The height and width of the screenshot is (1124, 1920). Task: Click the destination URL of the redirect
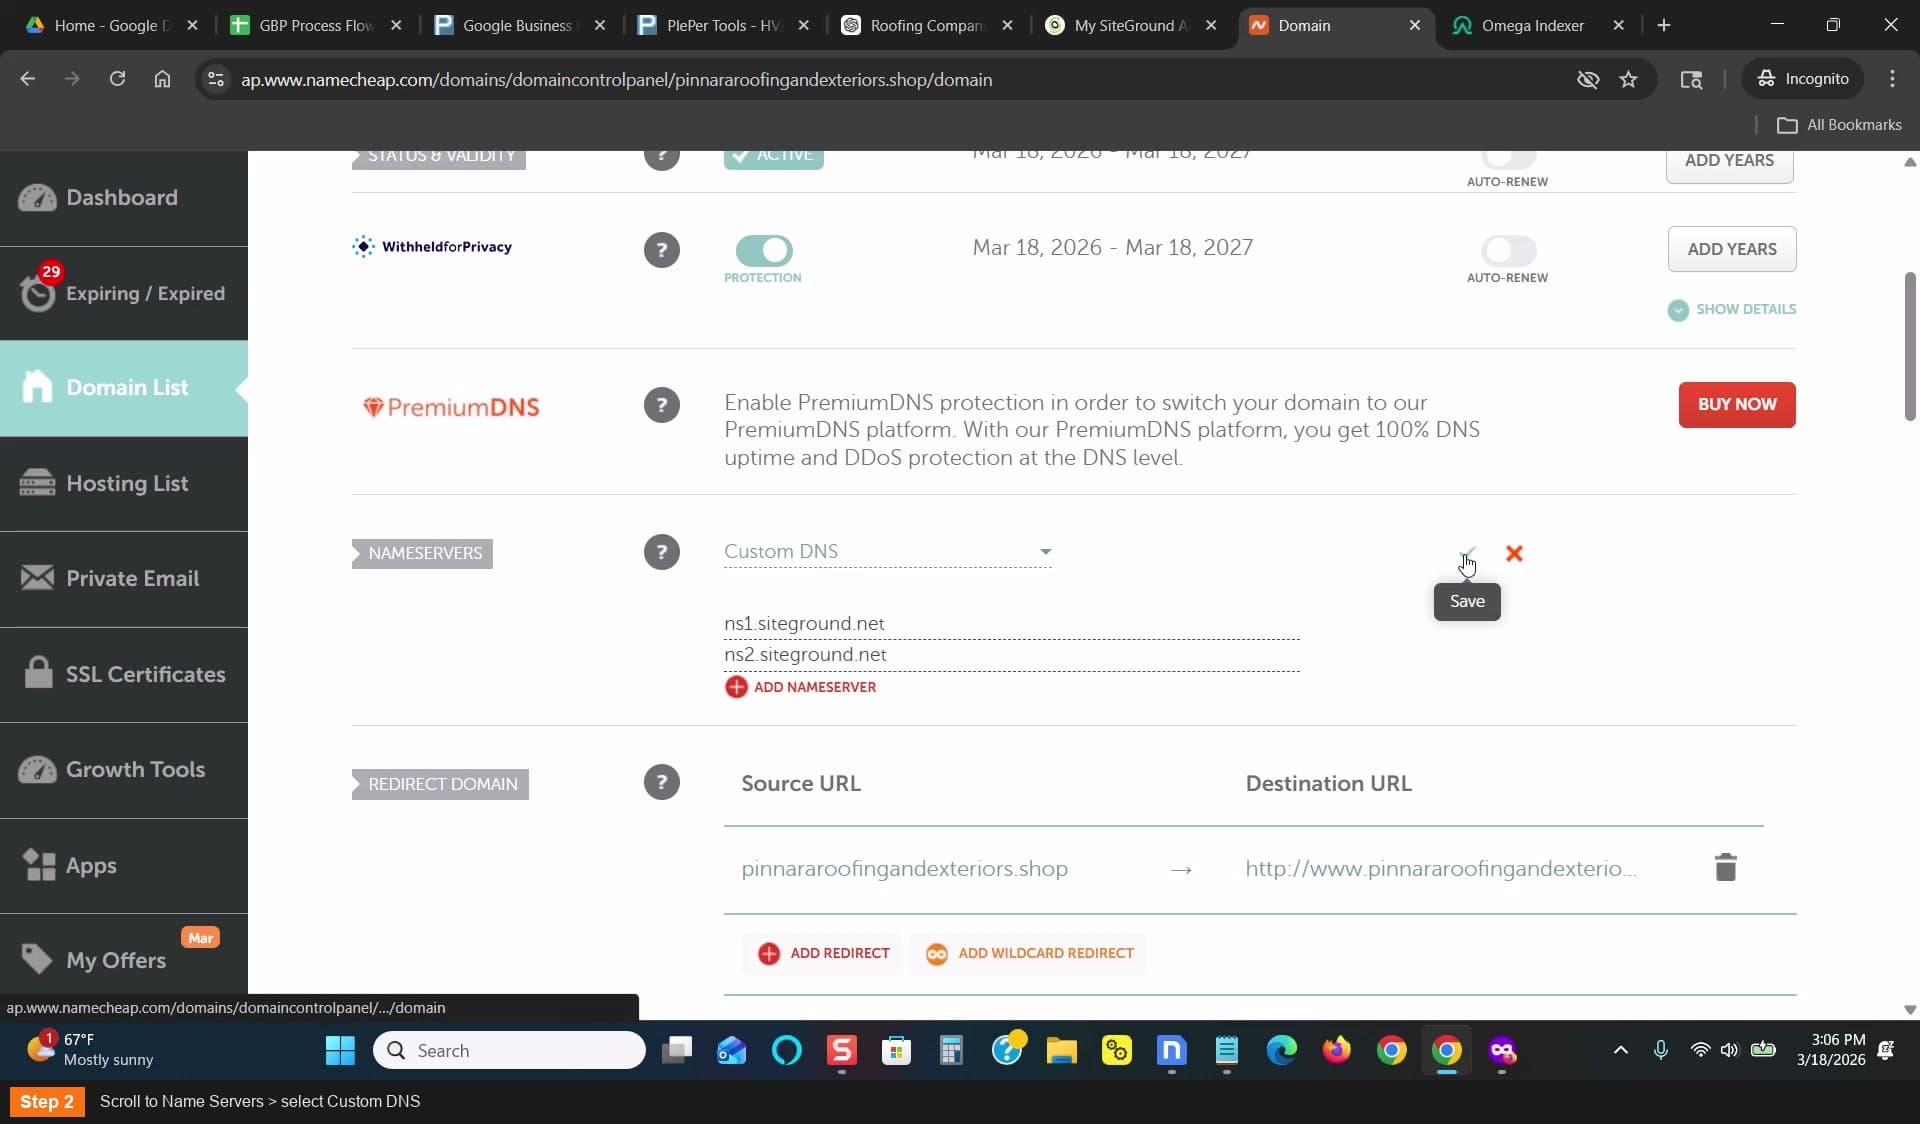(1441, 869)
